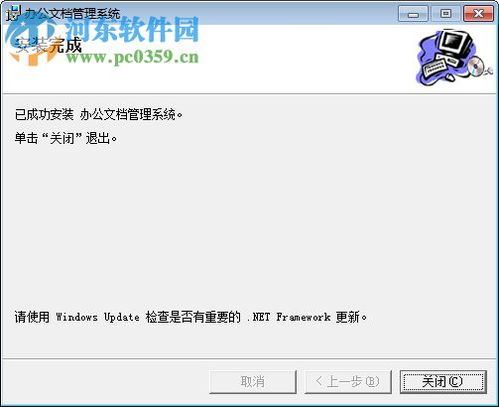Maximize the installer window
The image size is (499, 407).
[446, 14]
